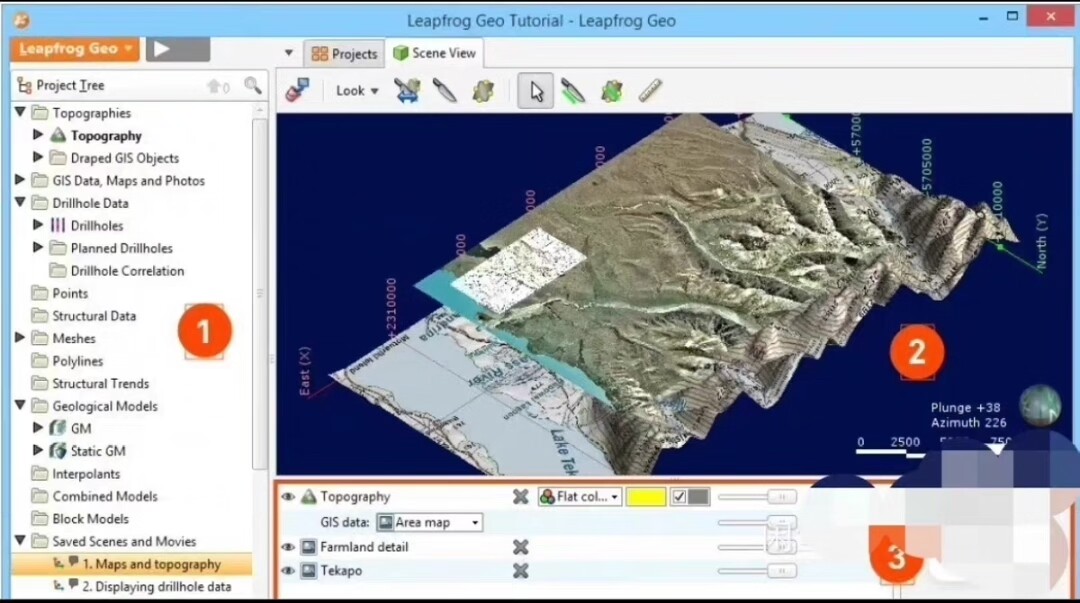Click the view orientation globe icon
1080x603 pixels.
coord(1040,406)
